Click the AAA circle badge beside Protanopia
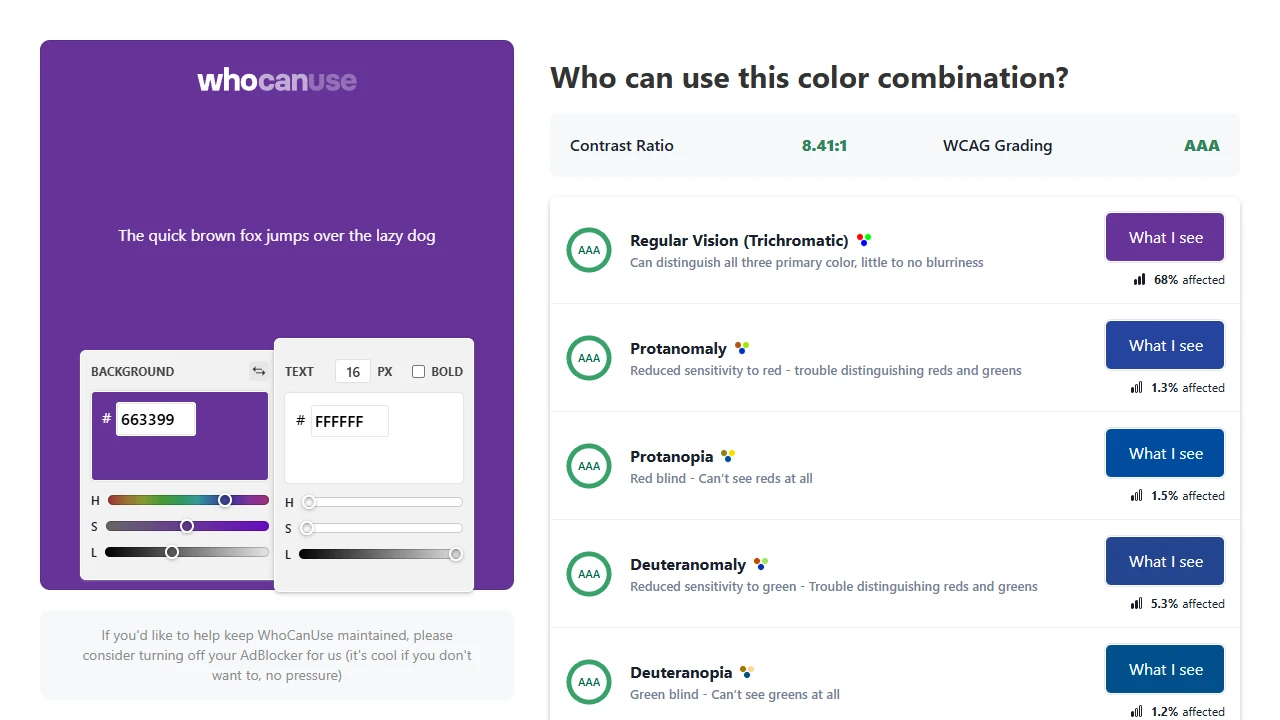The image size is (1280, 720). tap(589, 466)
